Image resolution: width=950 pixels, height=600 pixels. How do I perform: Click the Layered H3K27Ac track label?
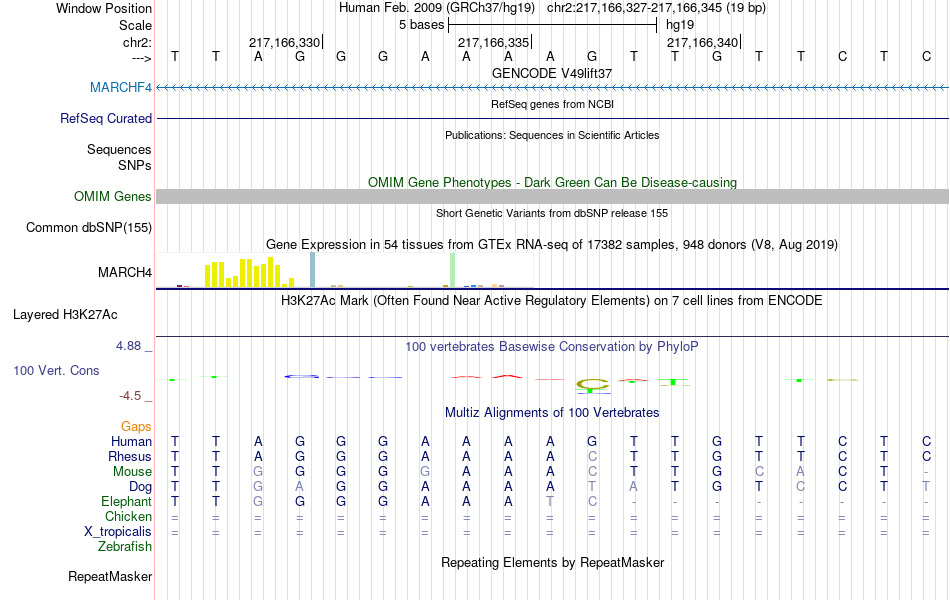point(65,315)
